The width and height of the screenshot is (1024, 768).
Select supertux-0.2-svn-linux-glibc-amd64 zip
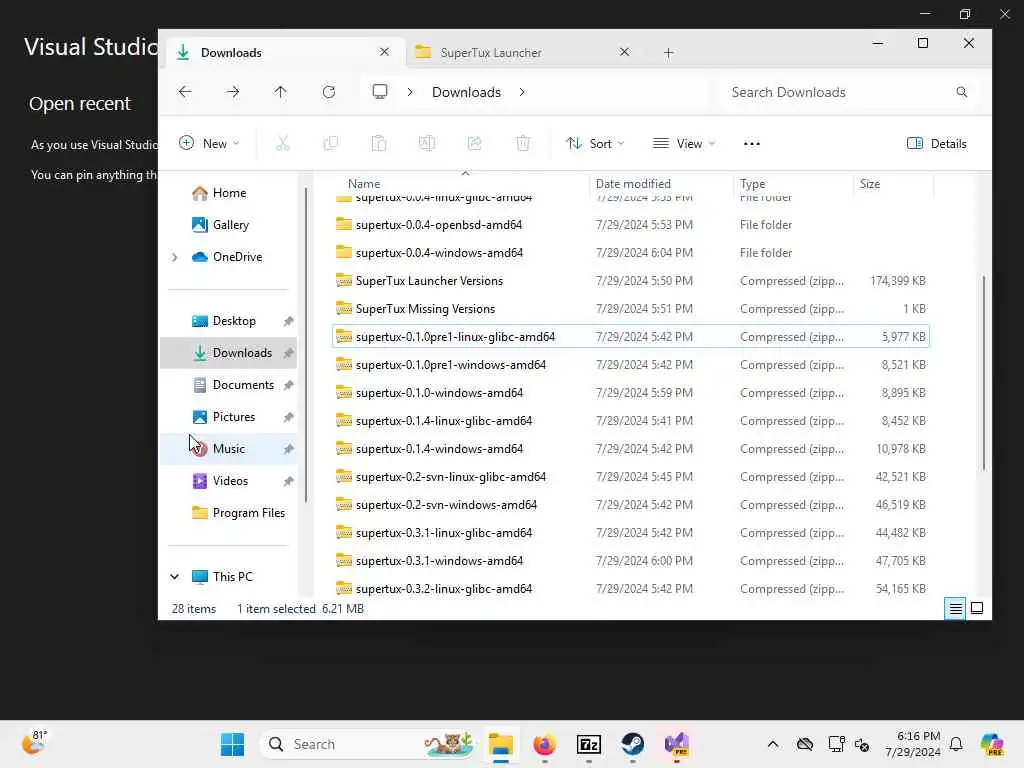coord(630,477)
